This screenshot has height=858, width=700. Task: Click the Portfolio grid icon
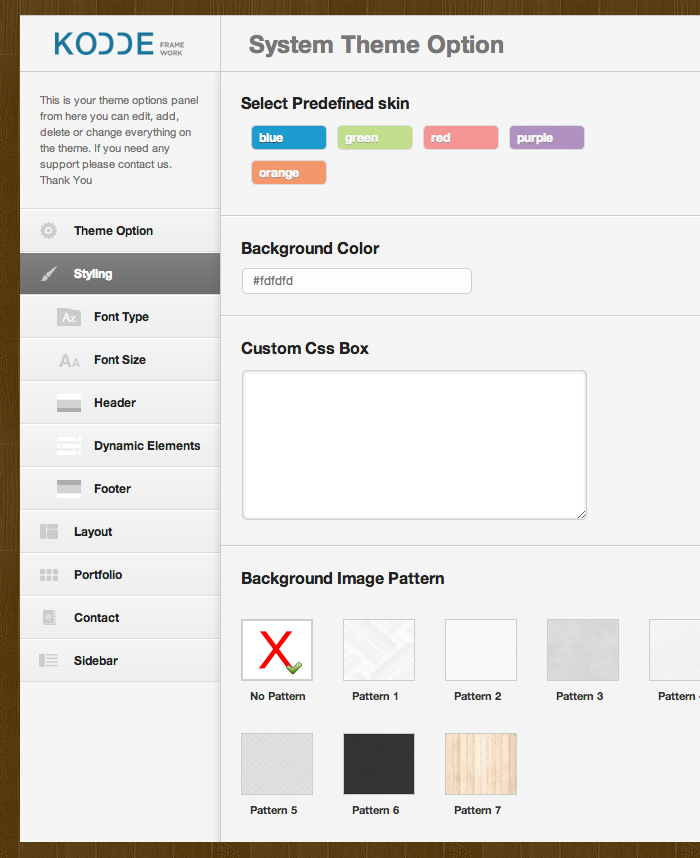pos(48,575)
